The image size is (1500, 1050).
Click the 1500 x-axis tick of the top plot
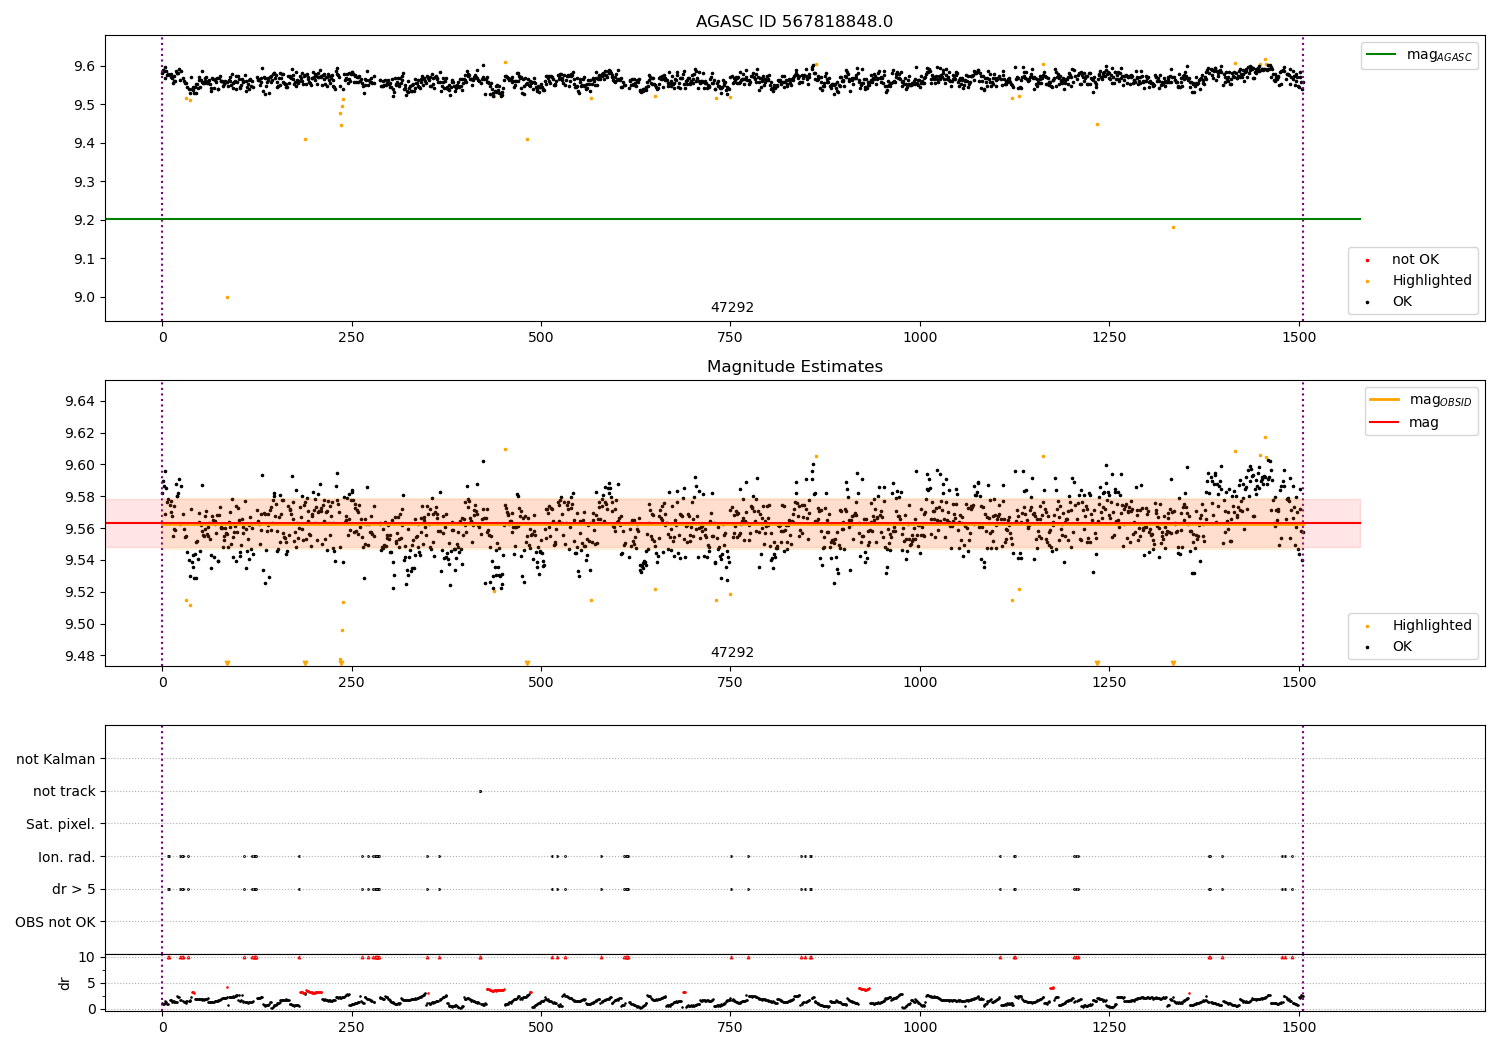point(1299,337)
